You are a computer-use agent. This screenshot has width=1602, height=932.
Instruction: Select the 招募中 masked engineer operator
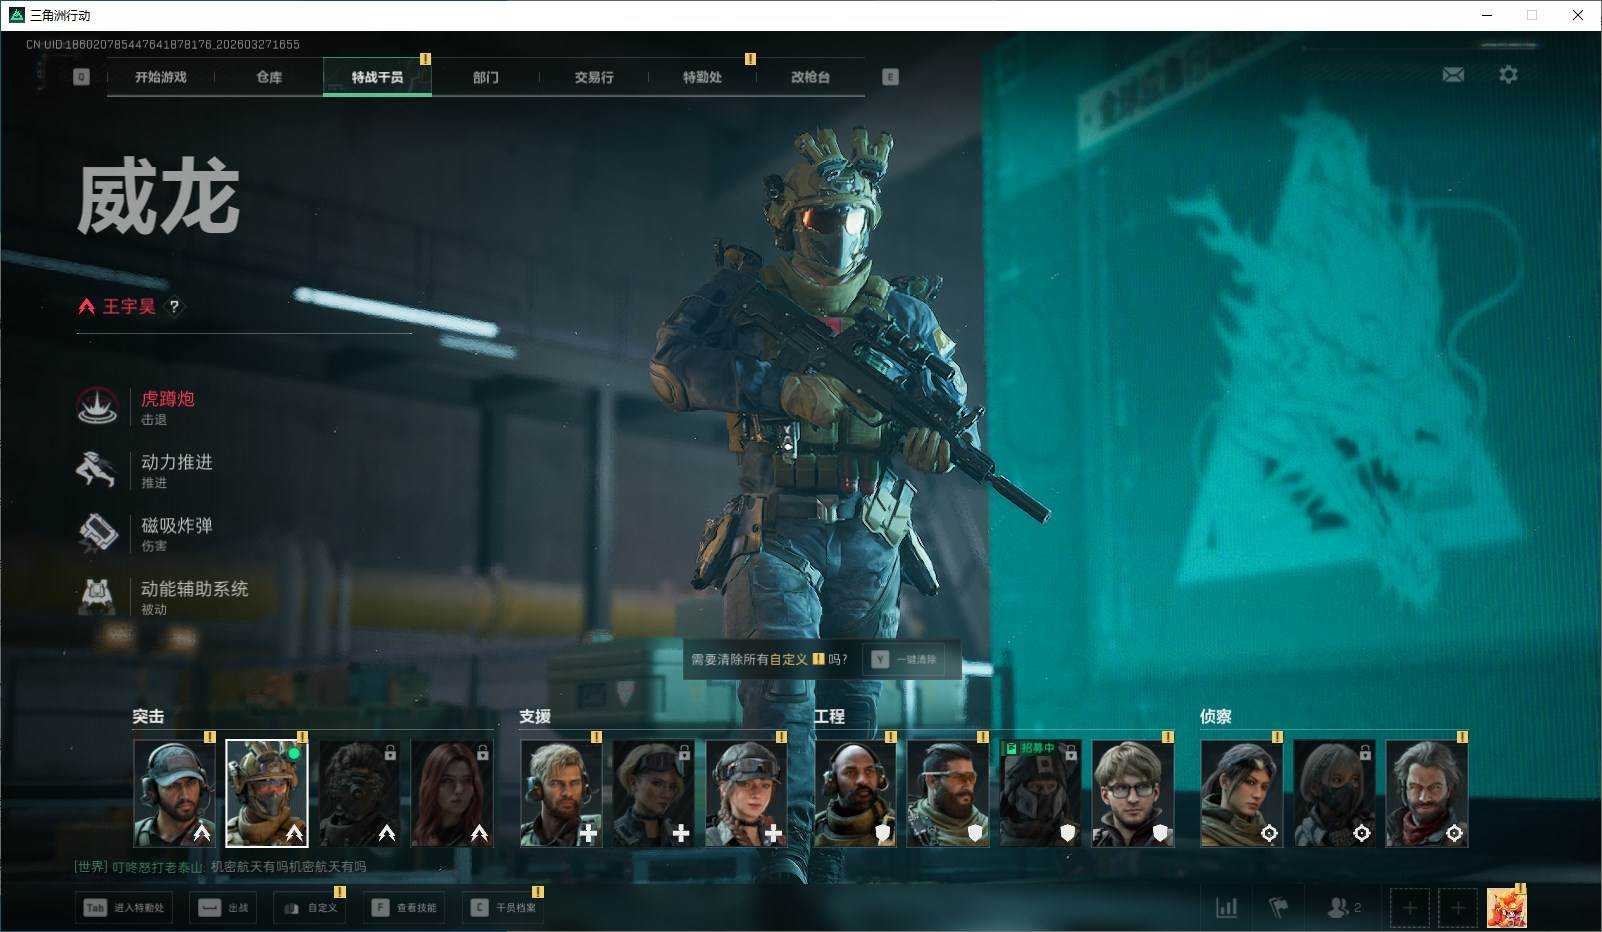pyautogui.click(x=1040, y=794)
